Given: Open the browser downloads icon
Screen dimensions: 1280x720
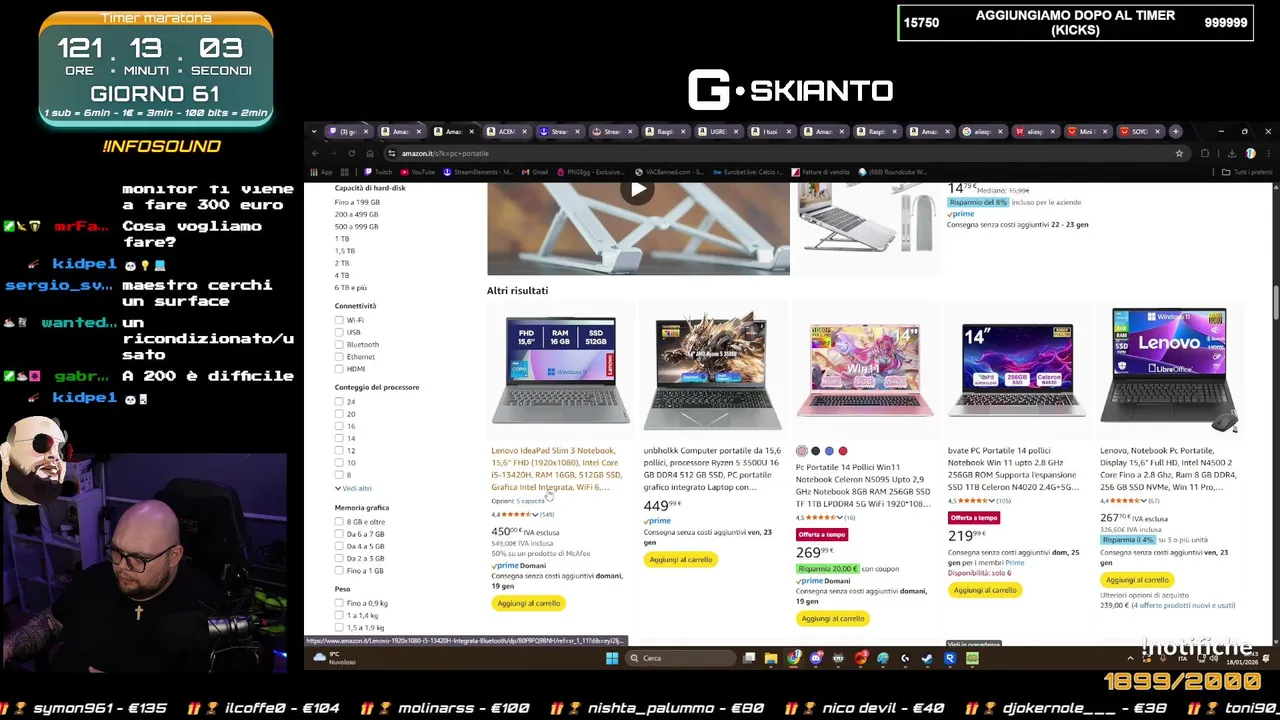Looking at the screenshot, I should 1231,153.
